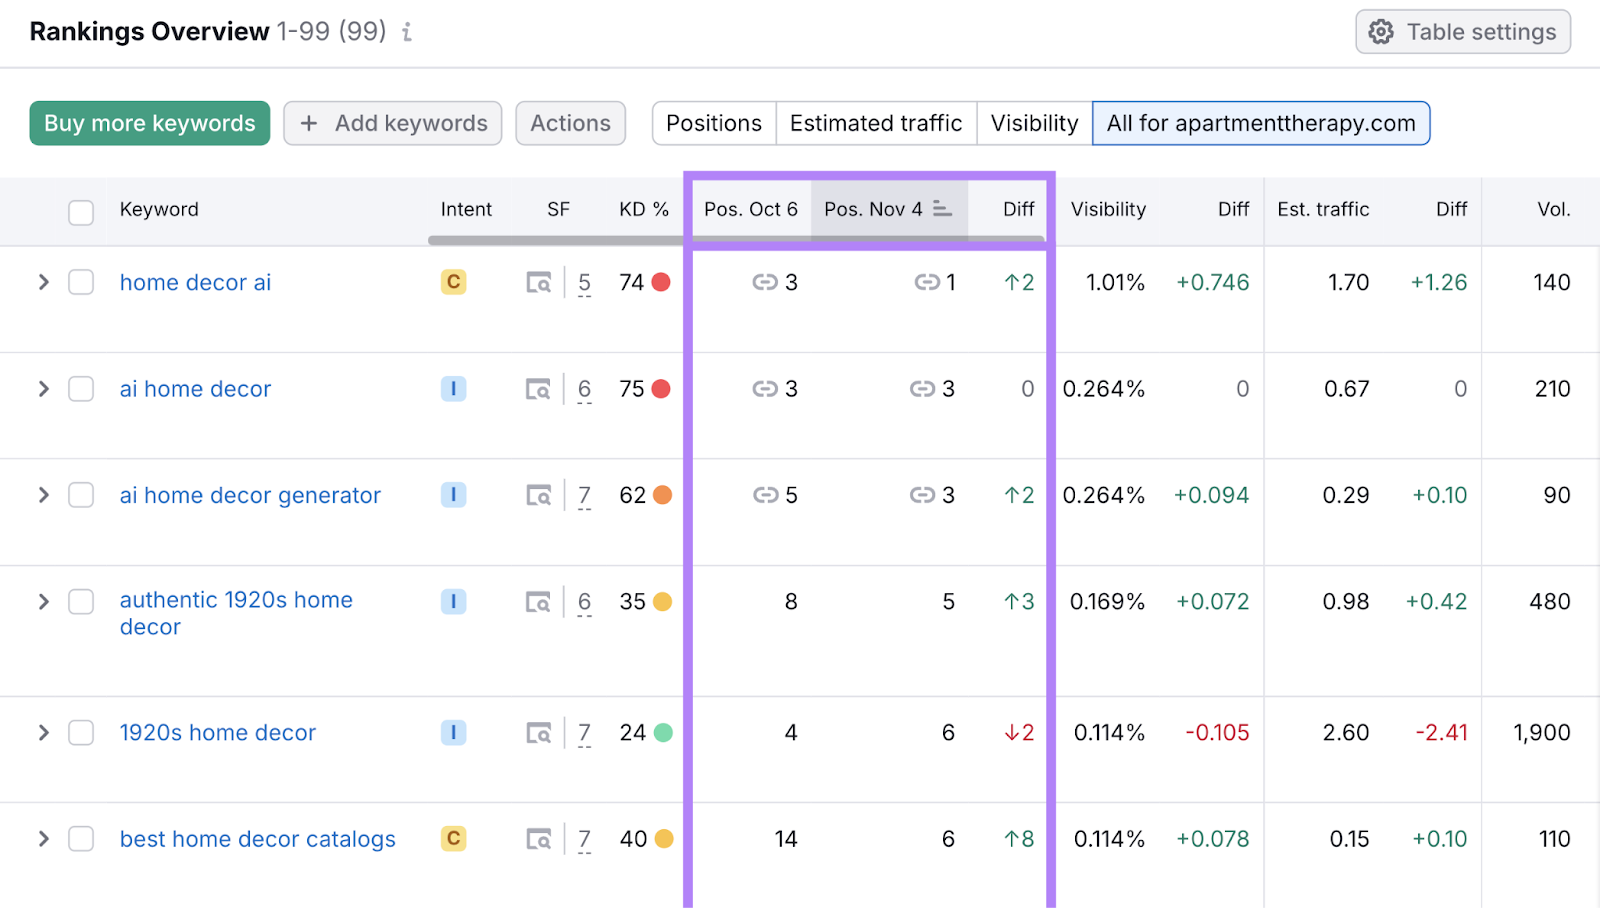
Task: Click the Commercial intent badge for best home decor catalogs
Action: 453,839
